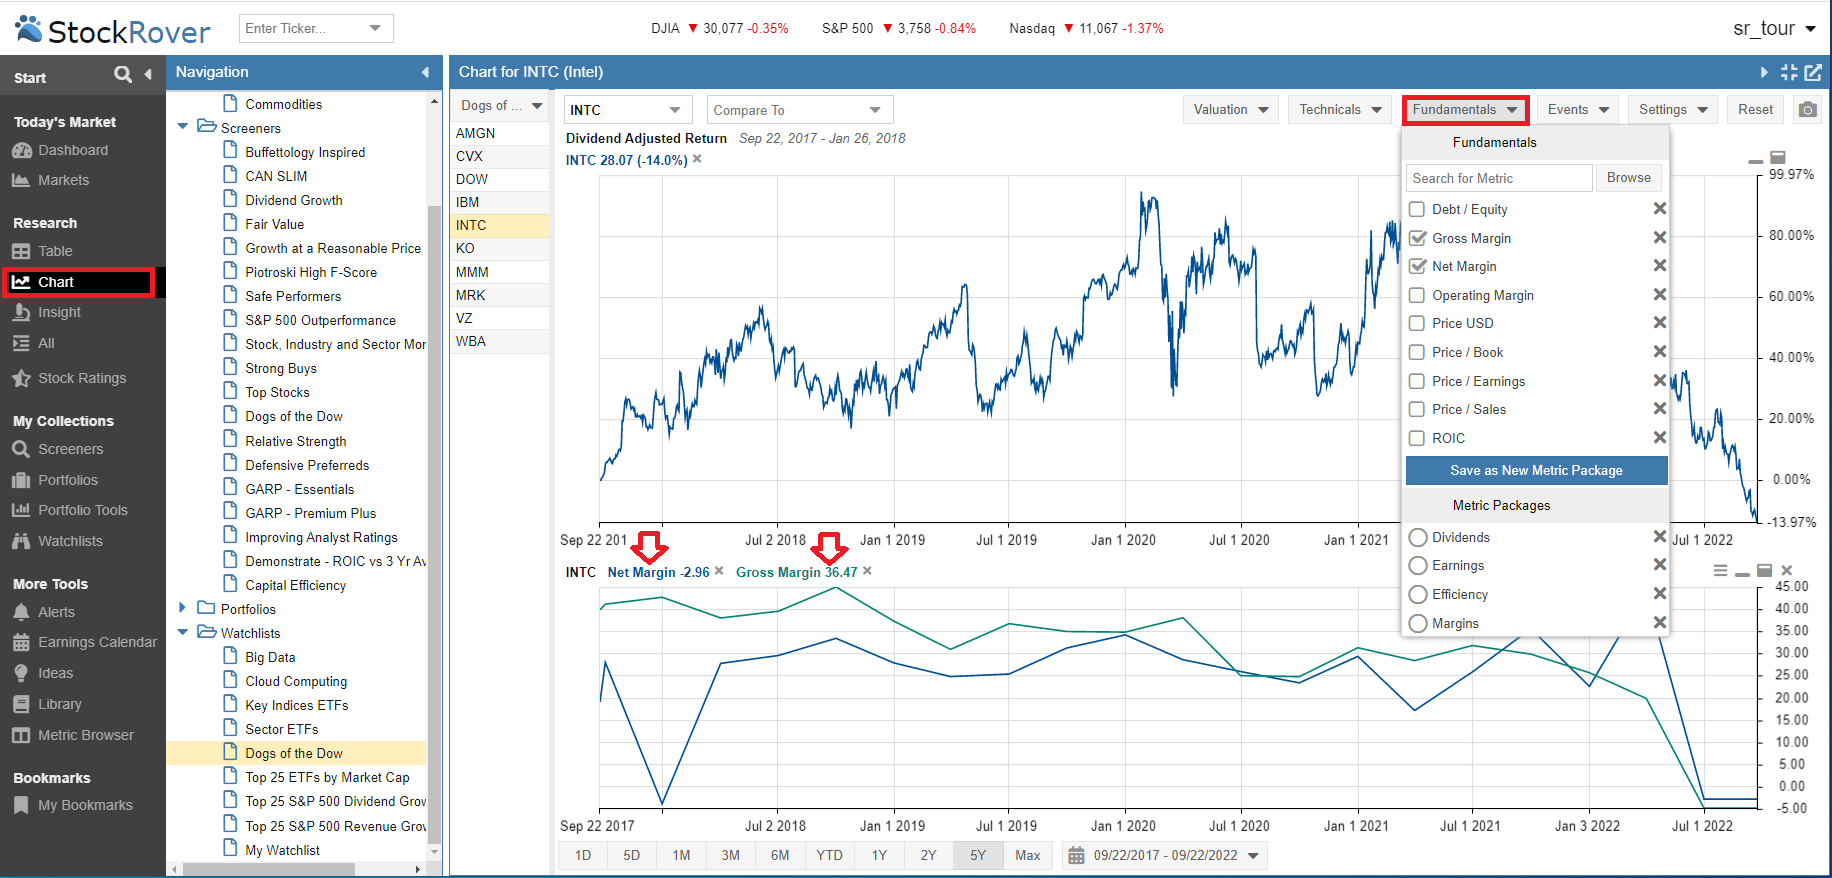The height and width of the screenshot is (878, 1832).
Task: Select the 6M time period
Action: coord(780,855)
